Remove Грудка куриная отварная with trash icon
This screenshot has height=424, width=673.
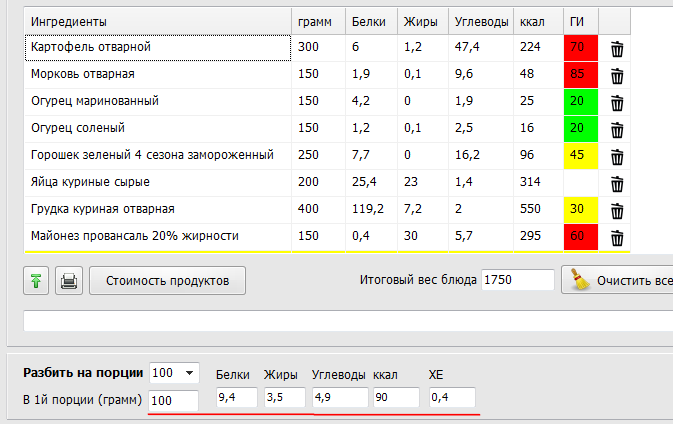point(617,211)
